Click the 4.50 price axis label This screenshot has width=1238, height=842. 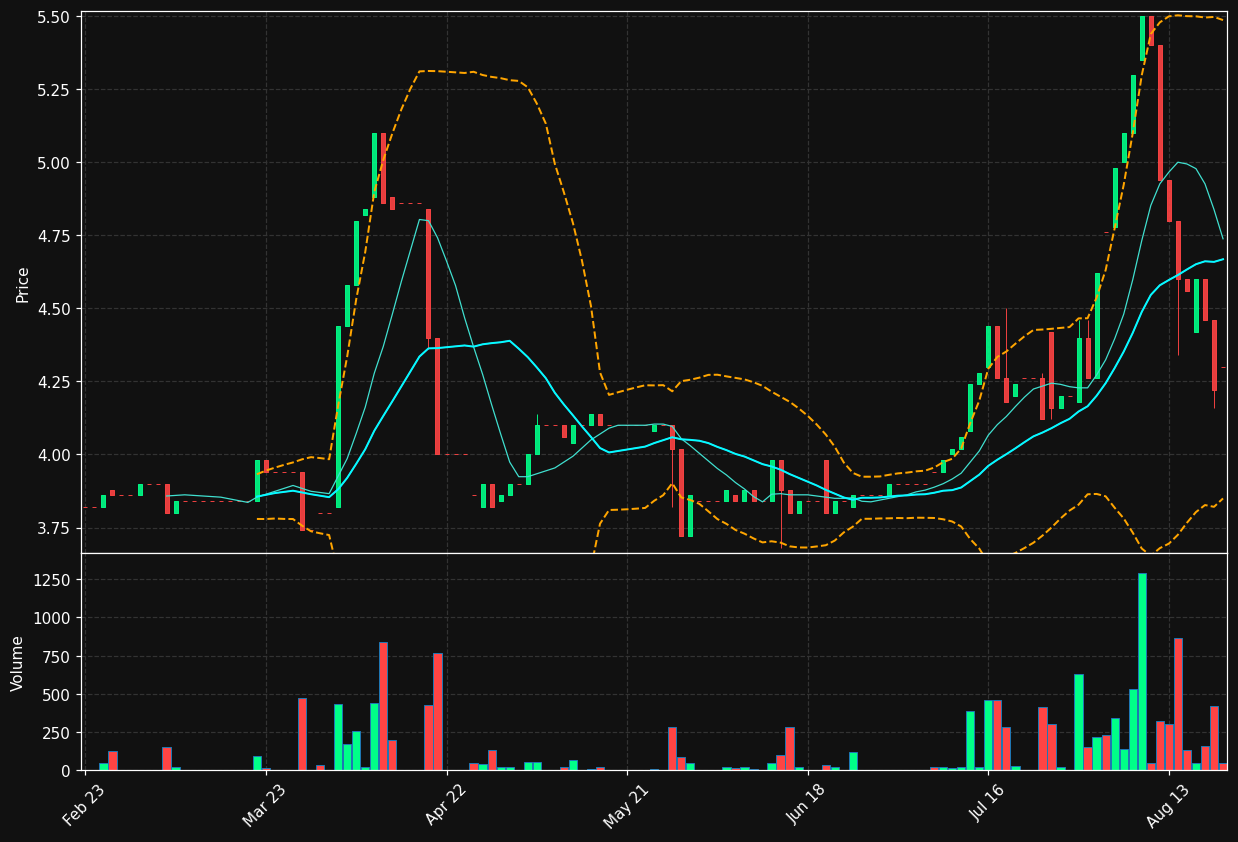point(53,309)
